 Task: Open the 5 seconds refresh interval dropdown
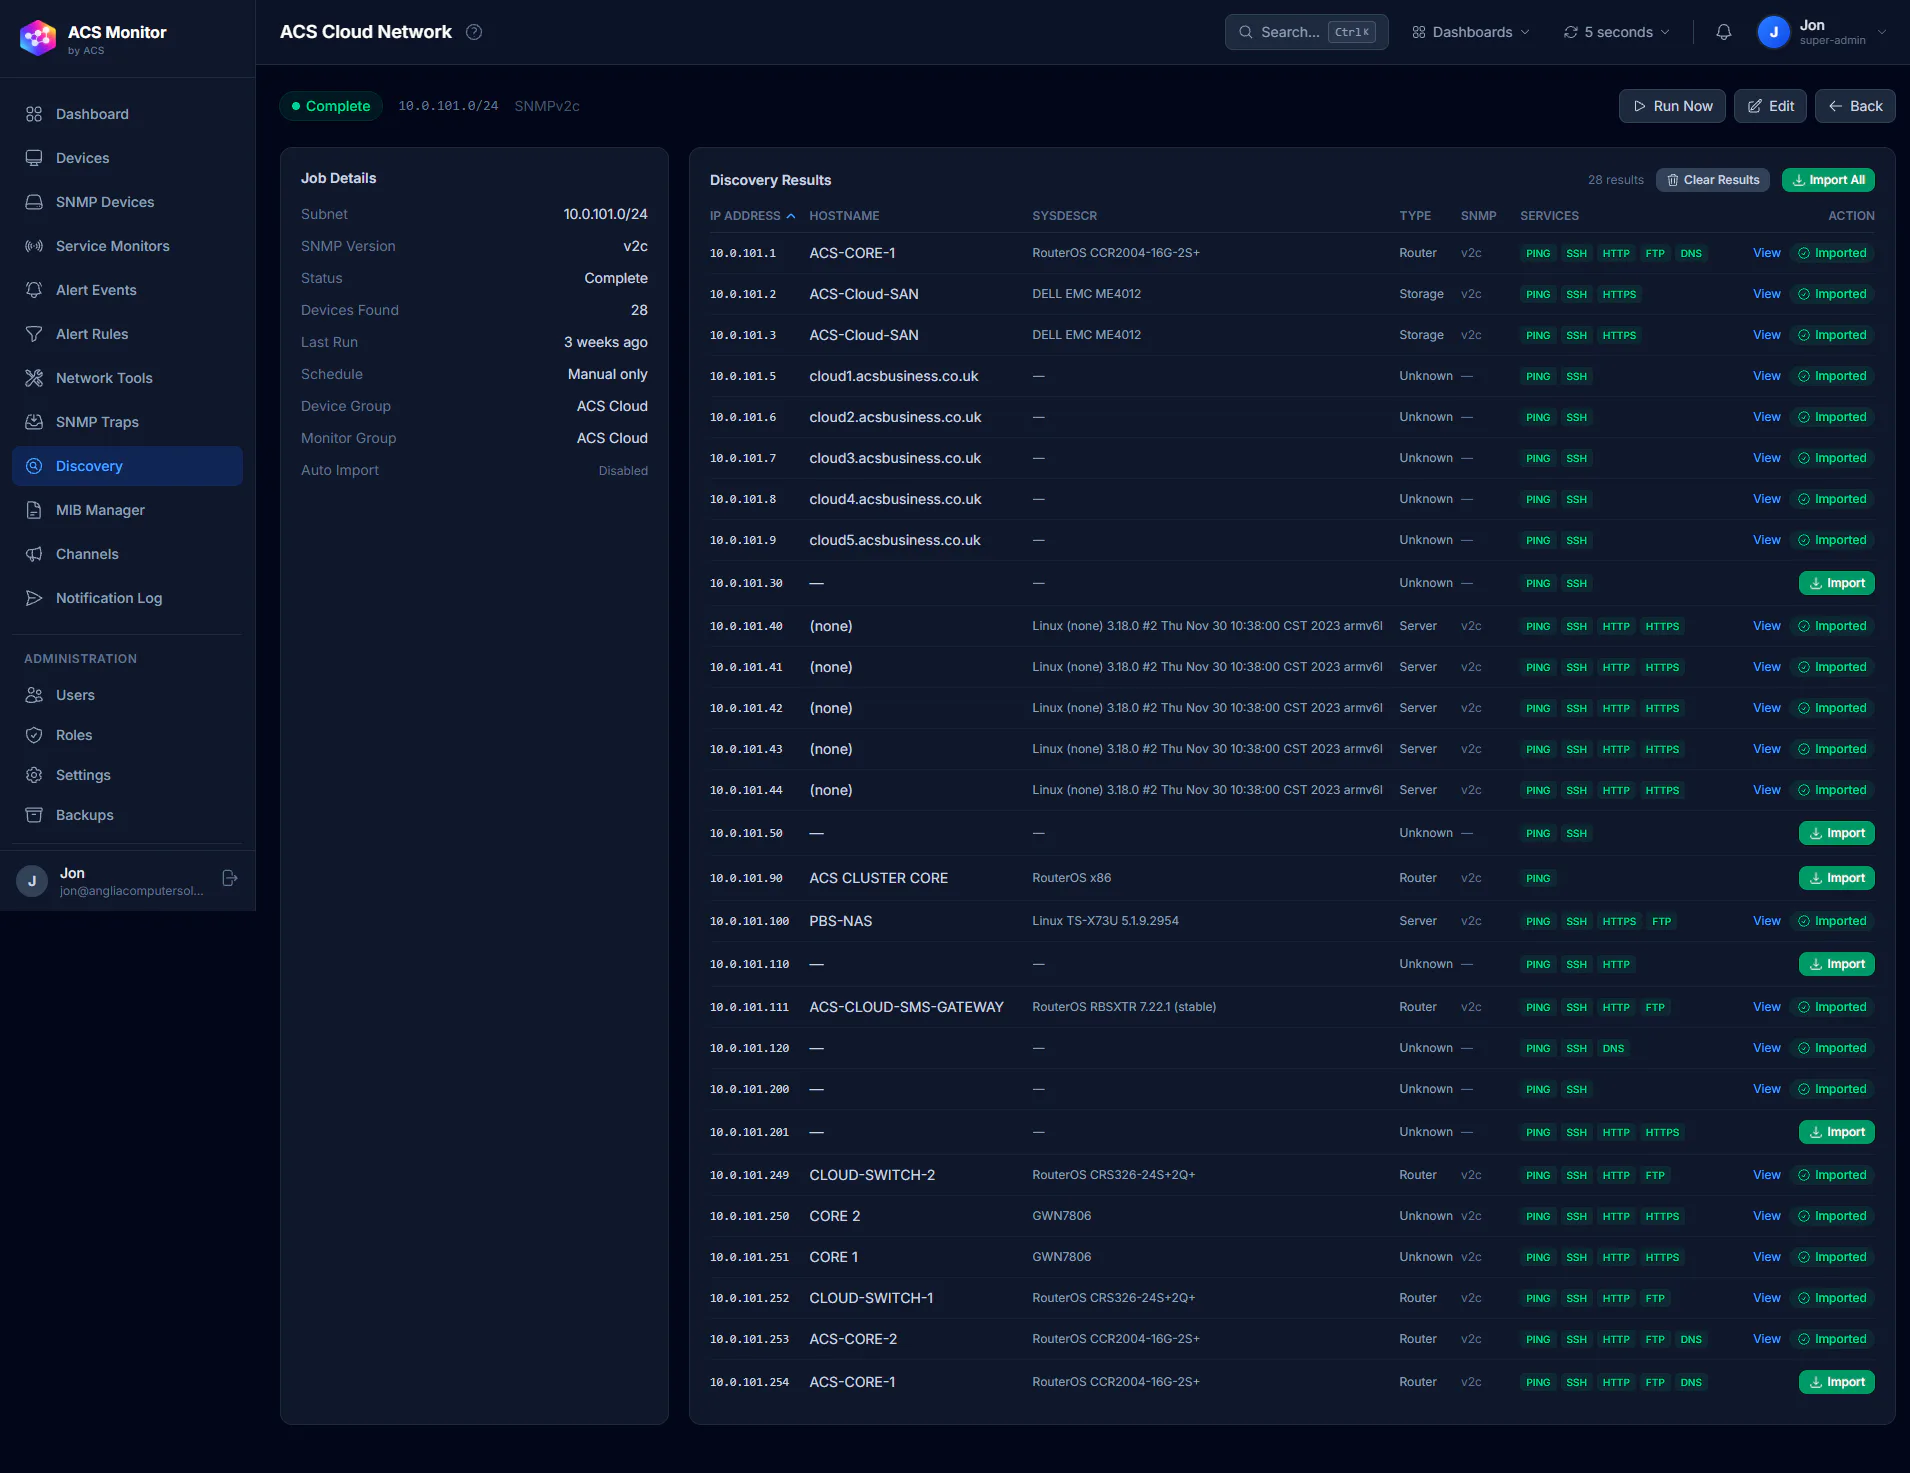pos(1616,32)
